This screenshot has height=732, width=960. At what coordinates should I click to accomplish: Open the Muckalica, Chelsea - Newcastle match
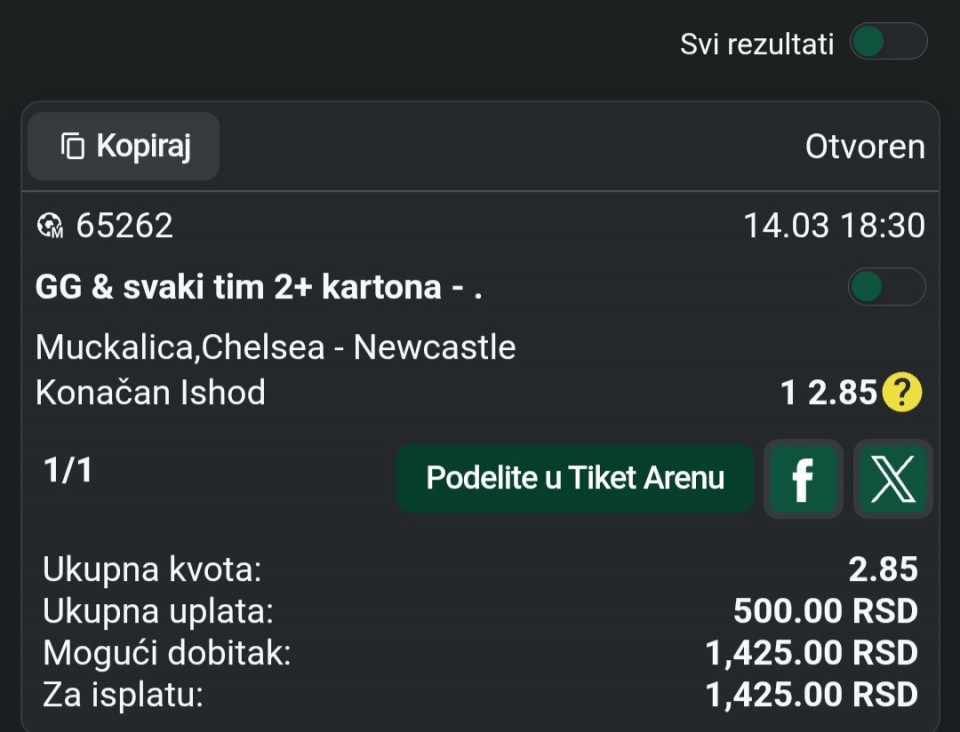click(x=275, y=347)
